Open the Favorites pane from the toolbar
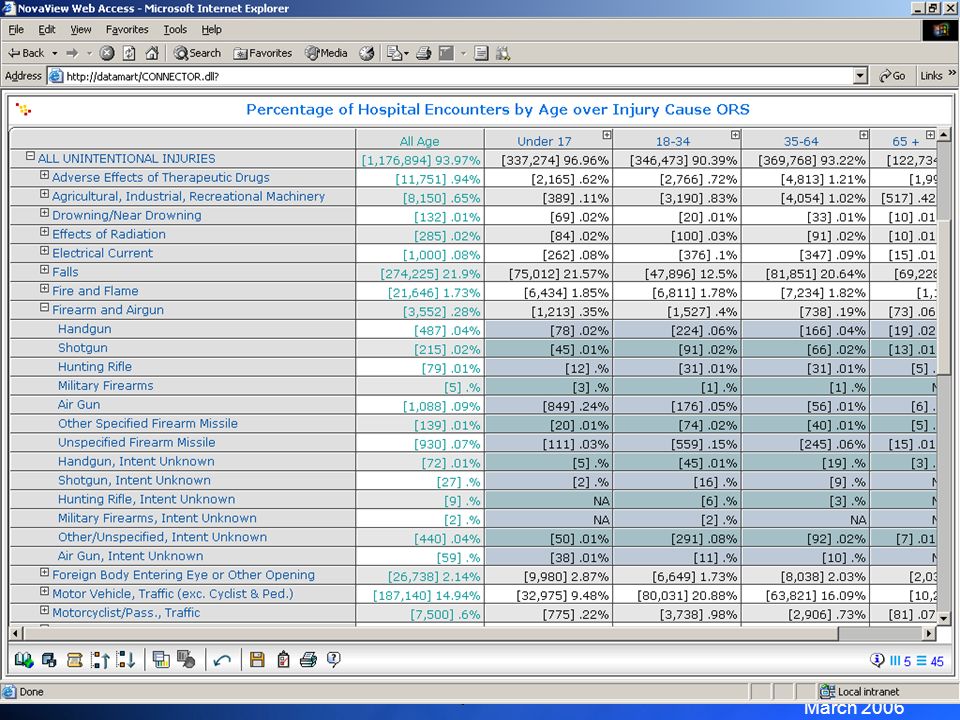 (x=262, y=53)
